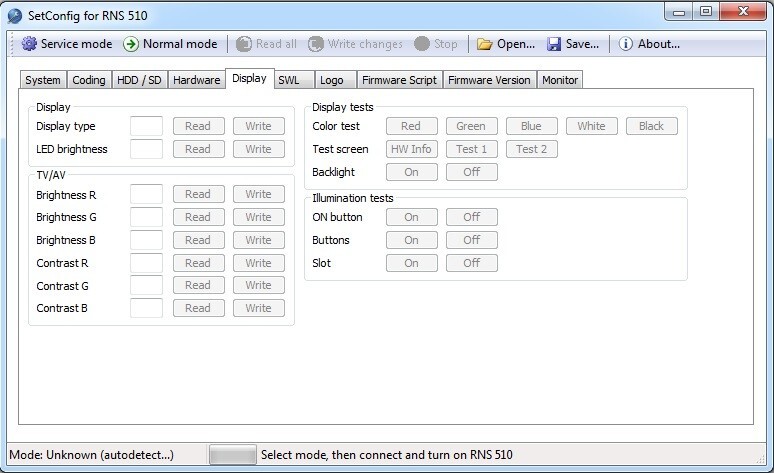Show the Test 1 screen

click(x=472, y=149)
